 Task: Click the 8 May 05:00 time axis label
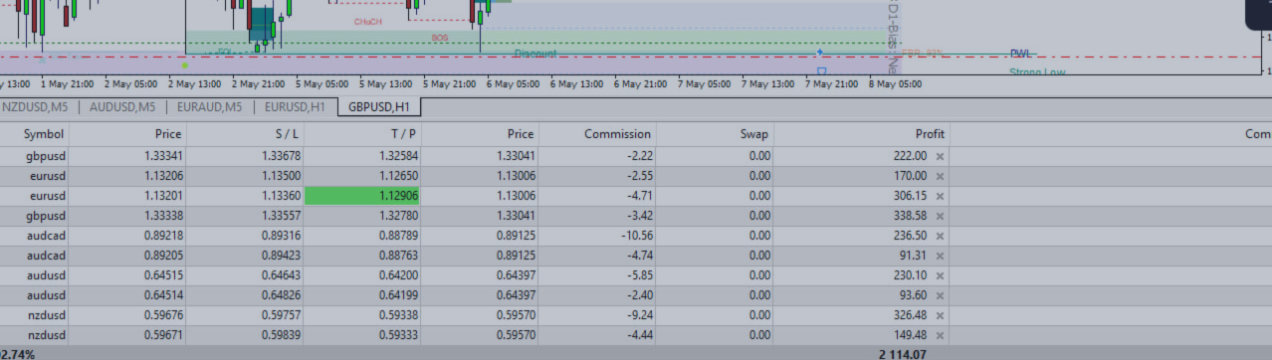(895, 84)
